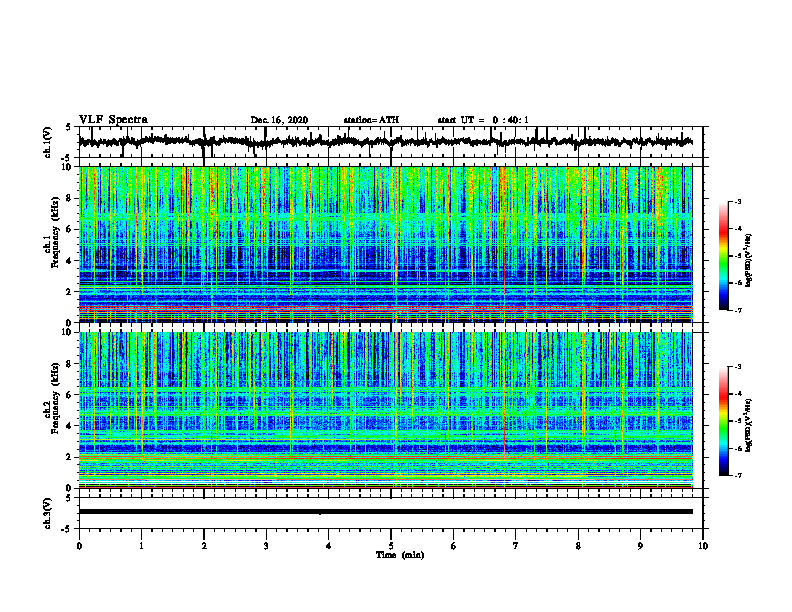
Task: Click the 'station=ATH' label
Action: click(371, 120)
